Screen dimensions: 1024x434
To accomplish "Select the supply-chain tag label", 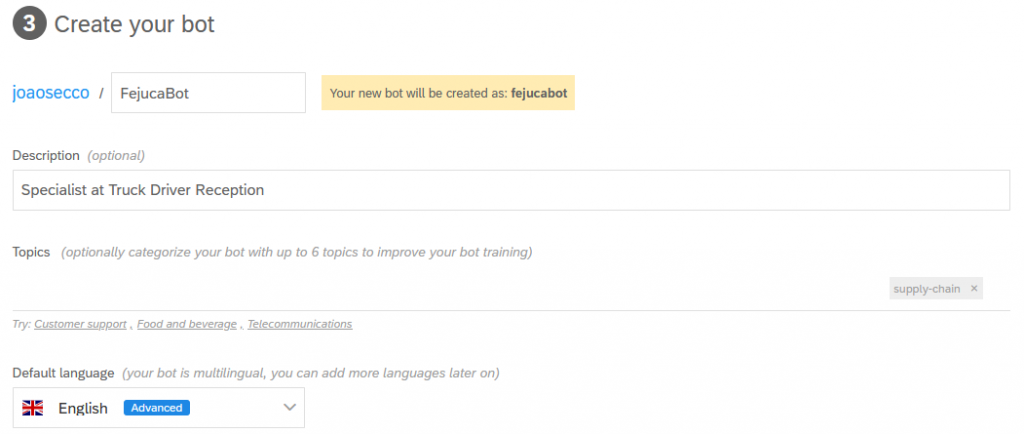I will click(x=926, y=289).
